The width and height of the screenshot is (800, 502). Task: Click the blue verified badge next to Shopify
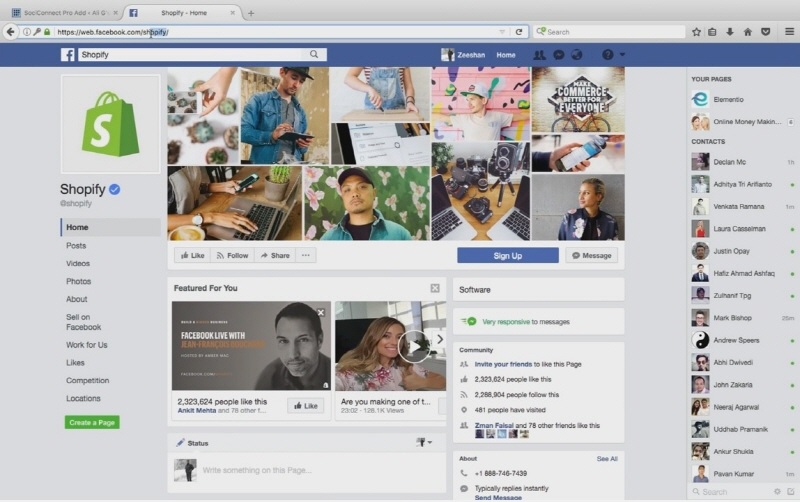click(115, 189)
